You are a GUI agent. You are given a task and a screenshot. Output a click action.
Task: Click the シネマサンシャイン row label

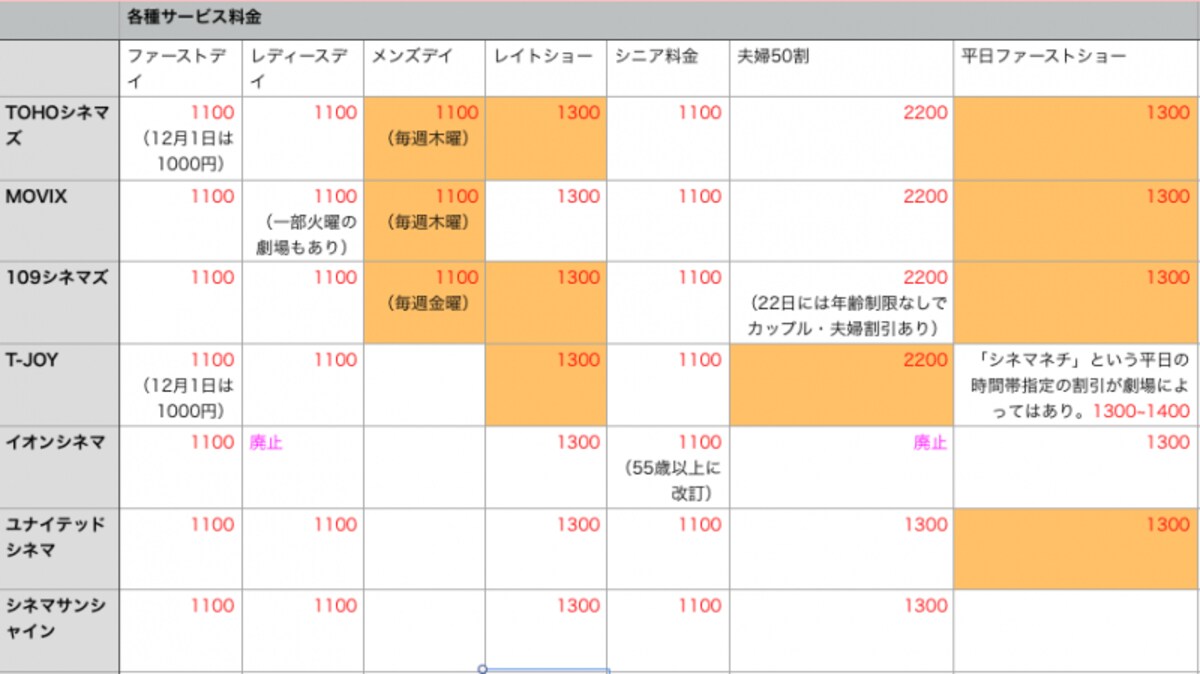pyautogui.click(x=60, y=631)
